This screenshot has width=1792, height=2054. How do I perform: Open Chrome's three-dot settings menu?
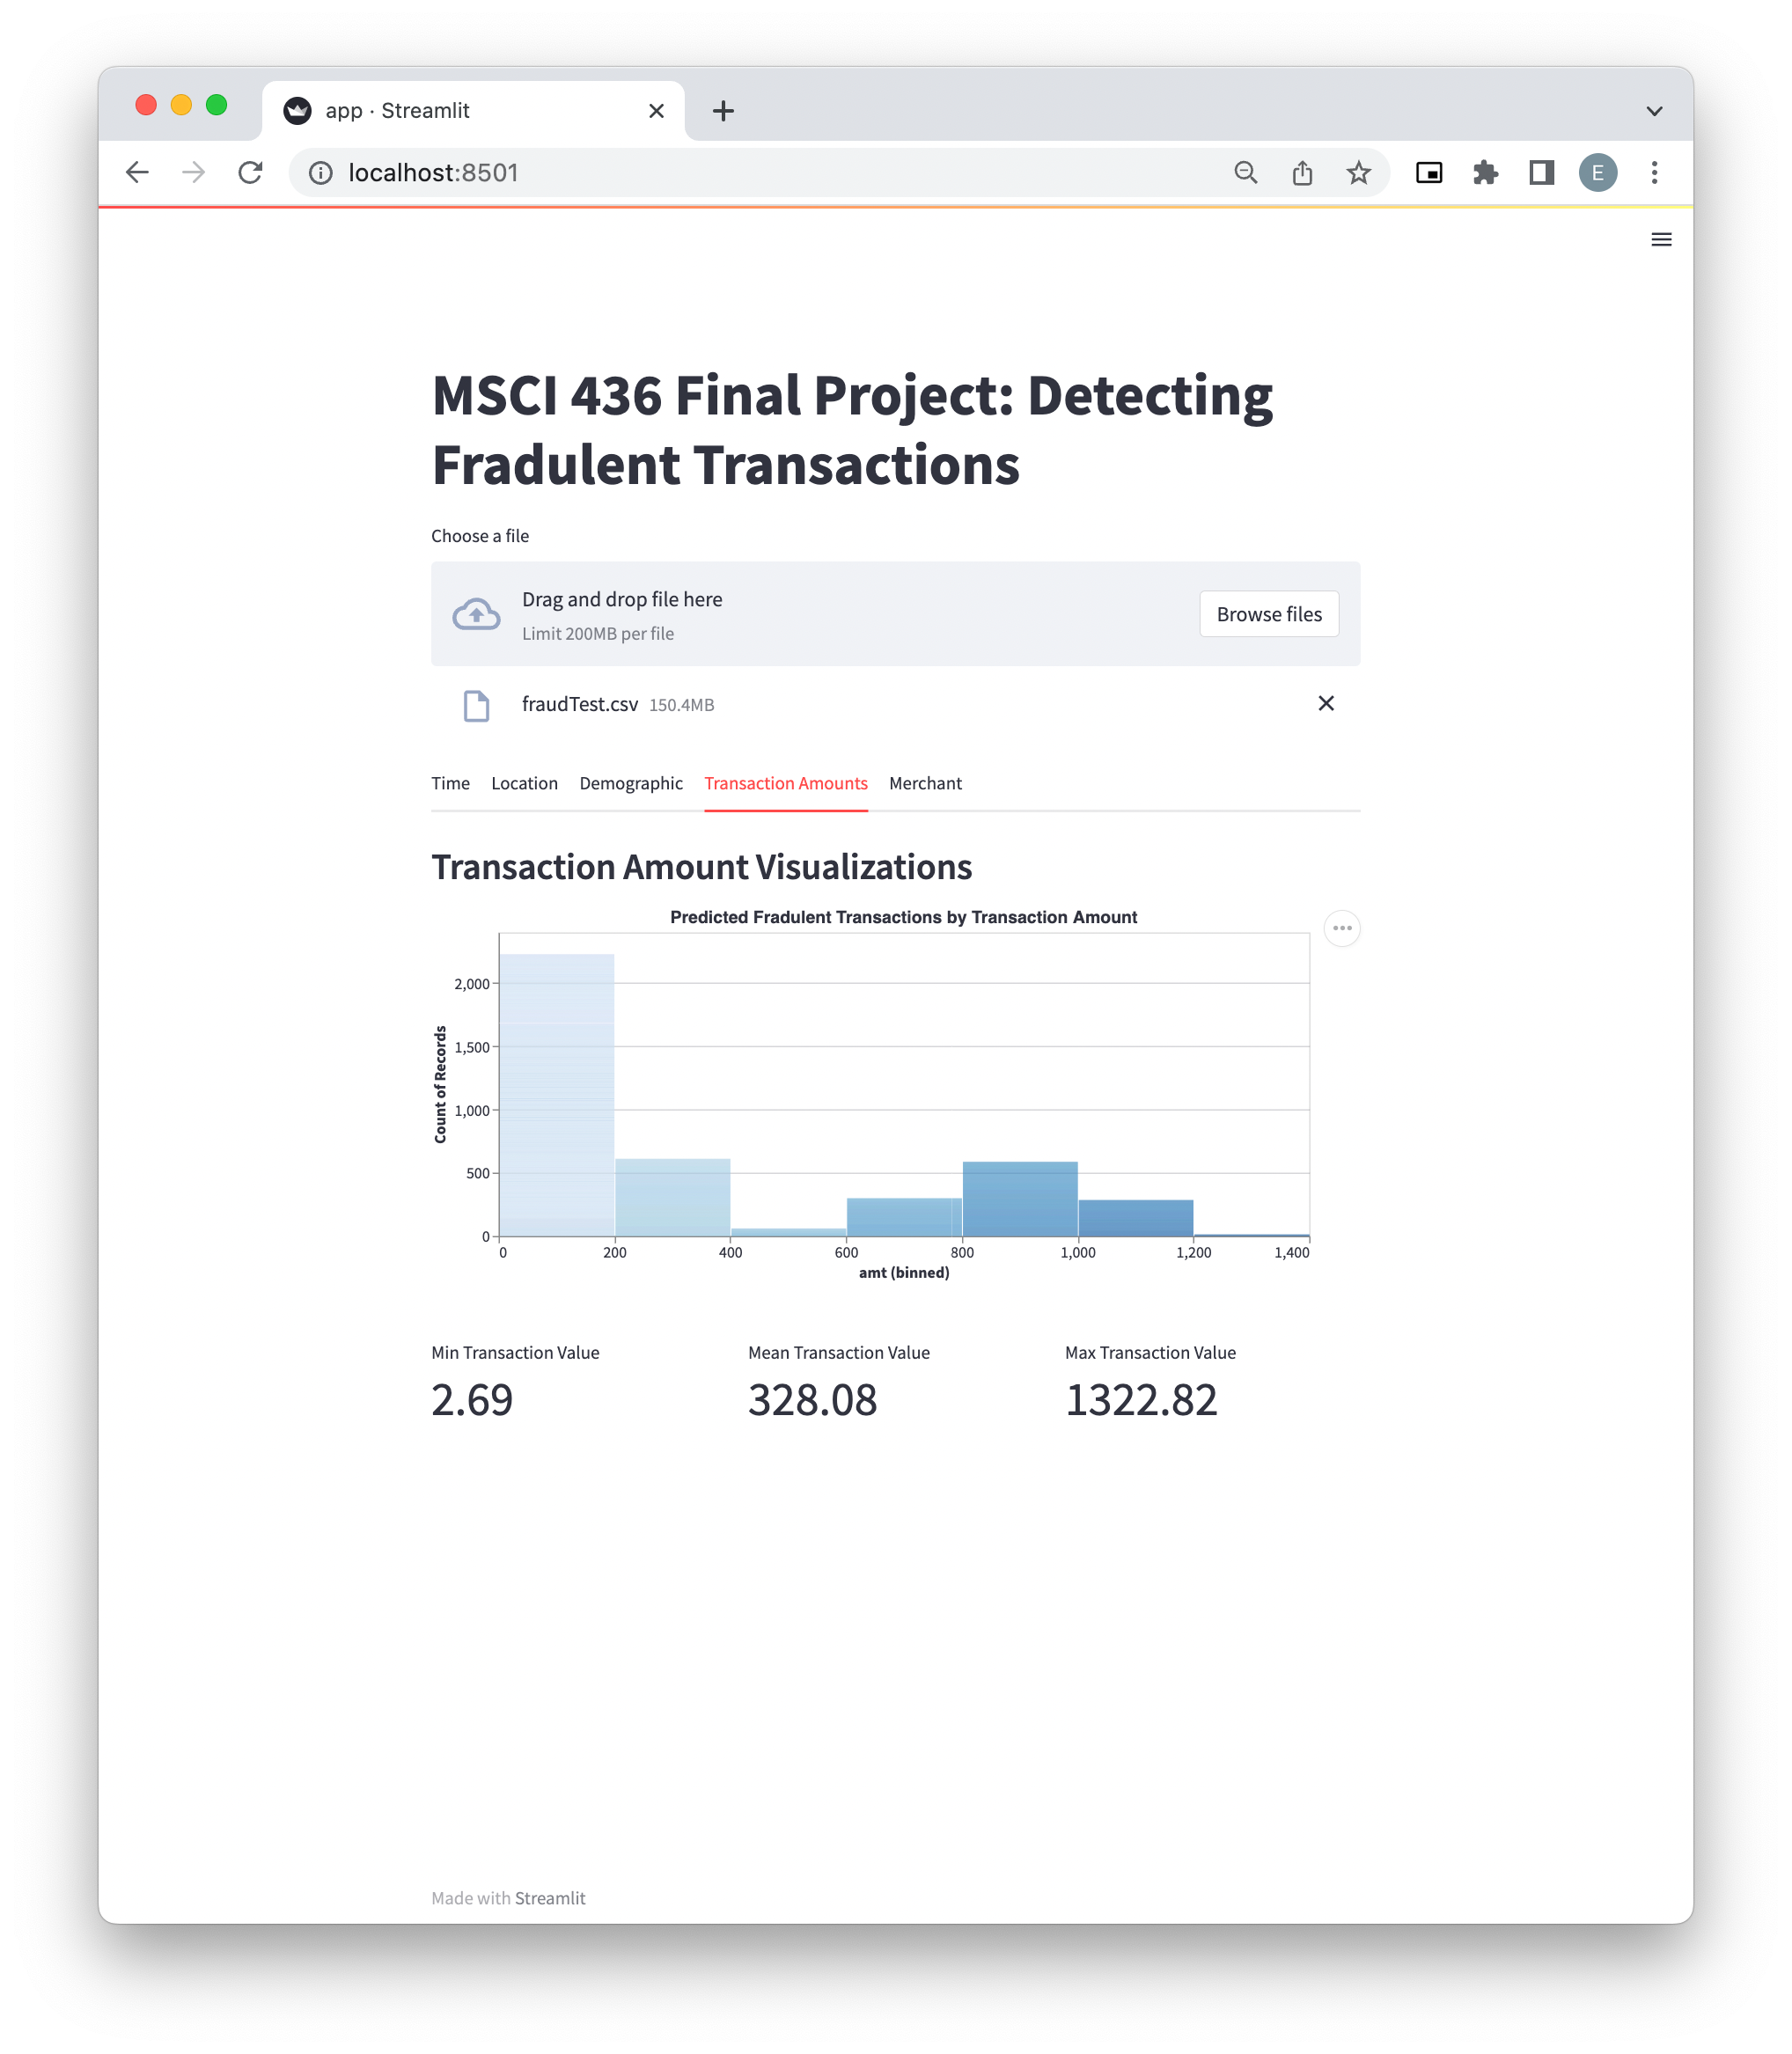[x=1655, y=172]
